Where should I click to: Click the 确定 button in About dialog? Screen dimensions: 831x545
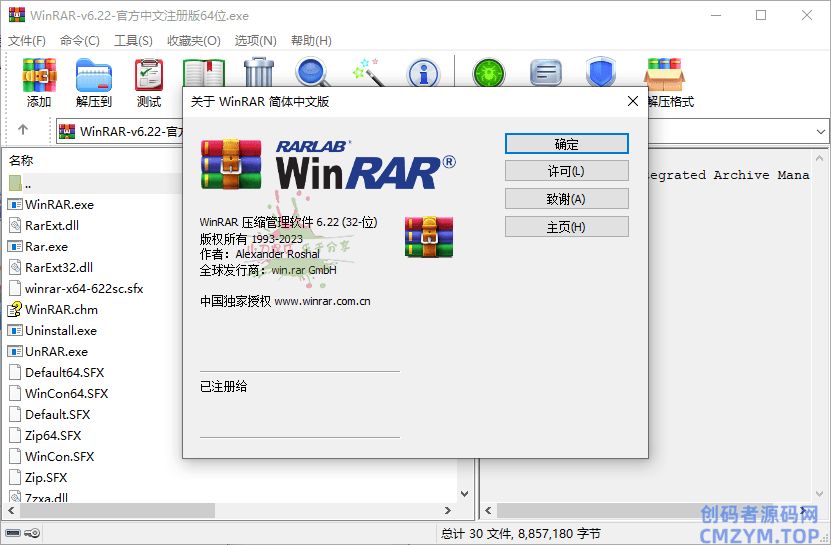point(566,144)
